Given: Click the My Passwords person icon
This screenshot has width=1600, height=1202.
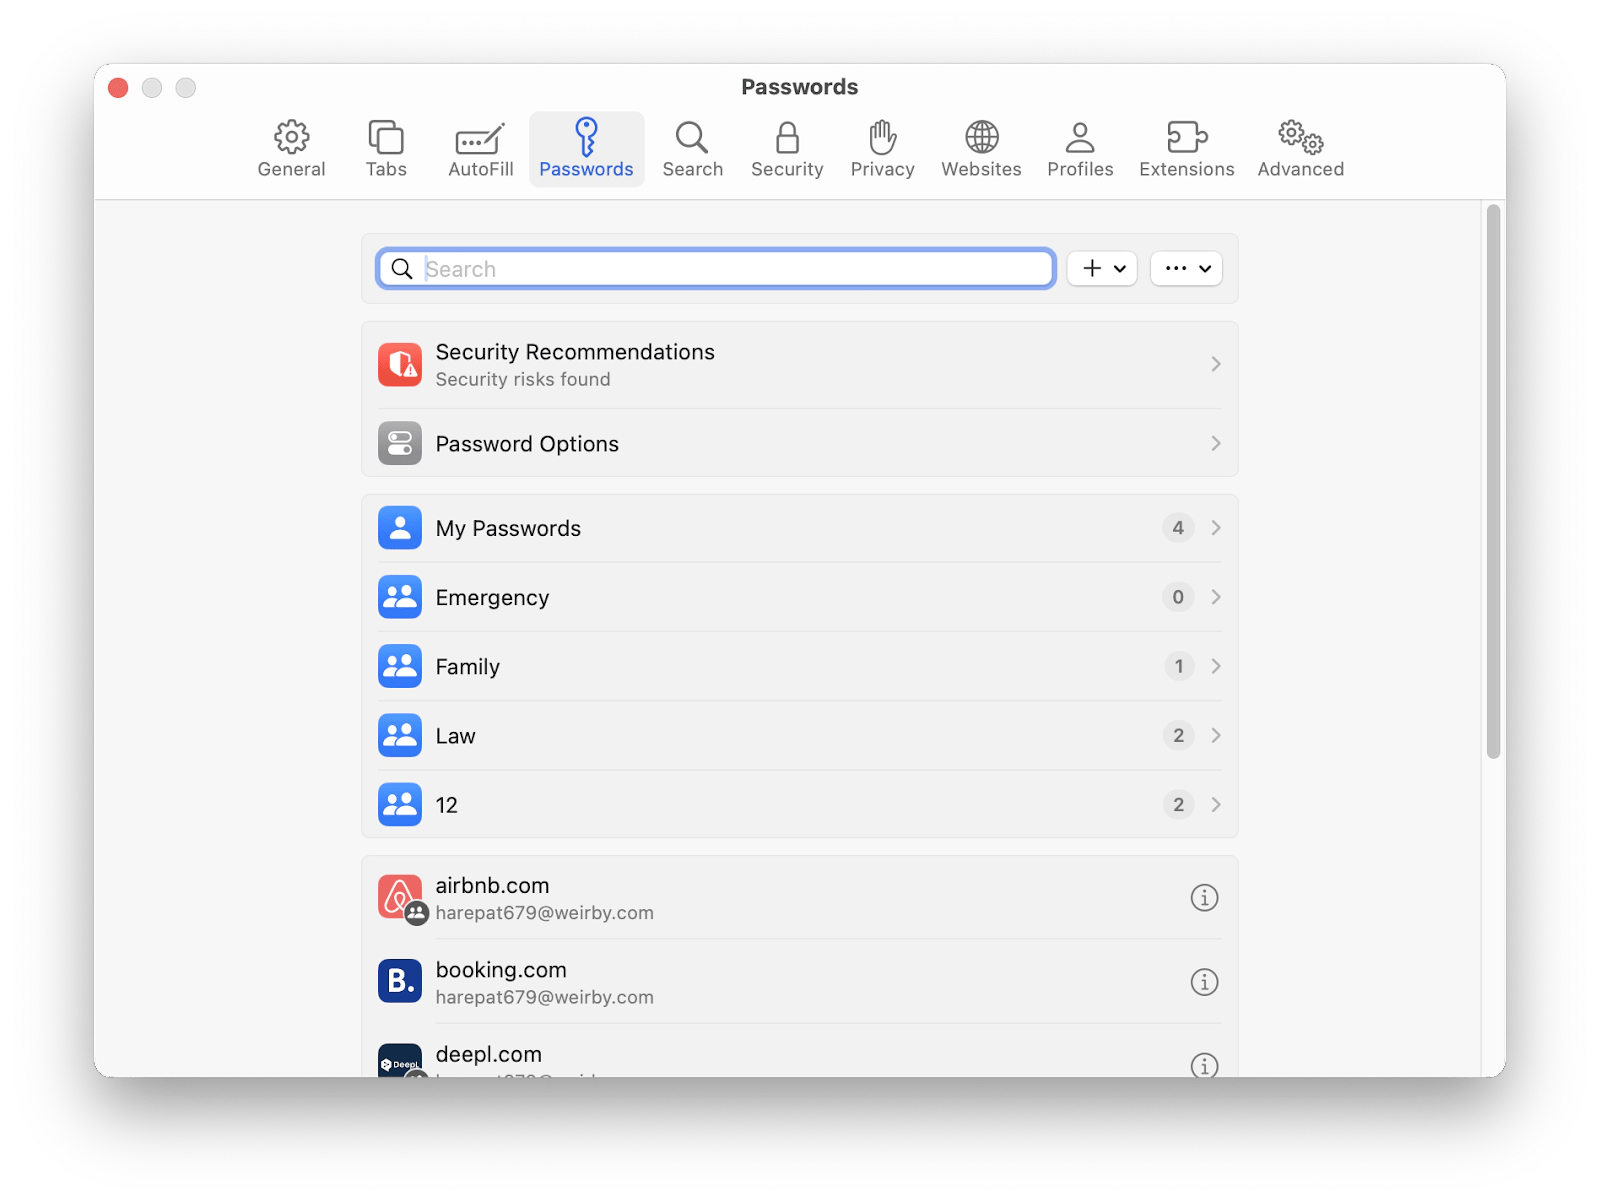Looking at the screenshot, I should coord(400,528).
